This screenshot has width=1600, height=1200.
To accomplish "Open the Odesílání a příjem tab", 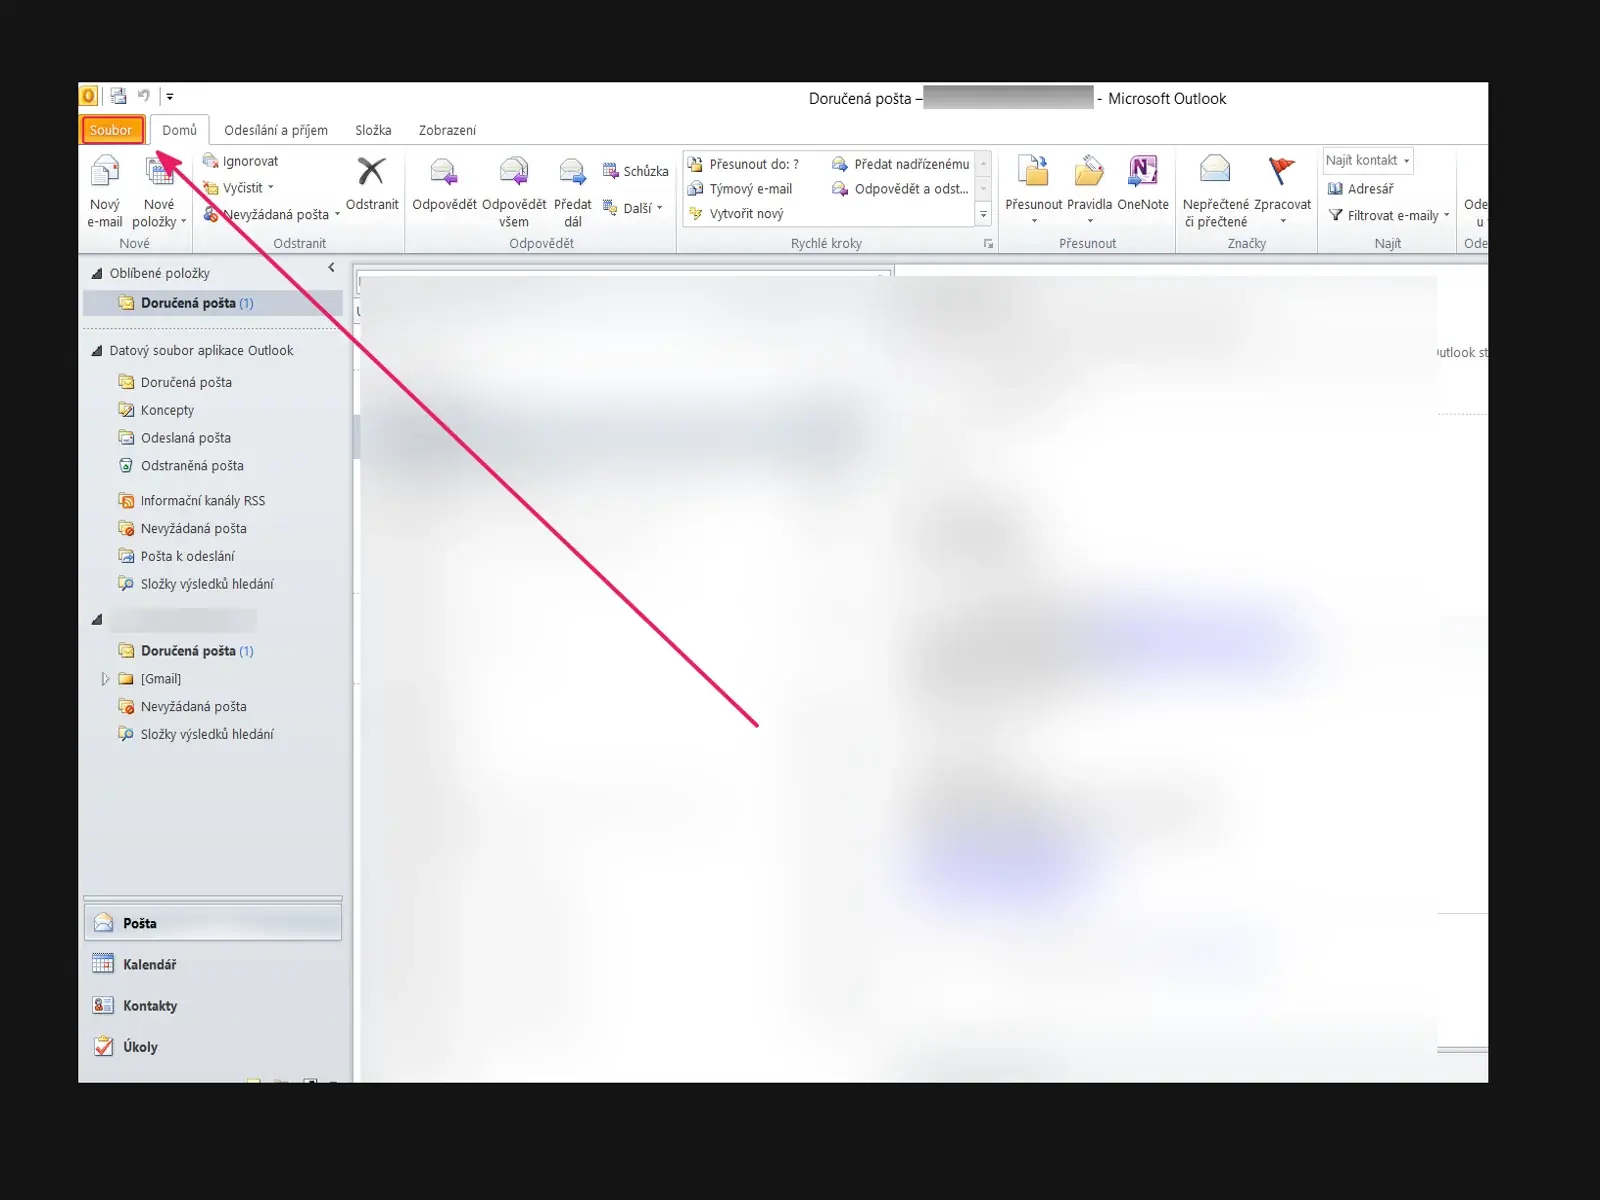I will click(x=276, y=130).
